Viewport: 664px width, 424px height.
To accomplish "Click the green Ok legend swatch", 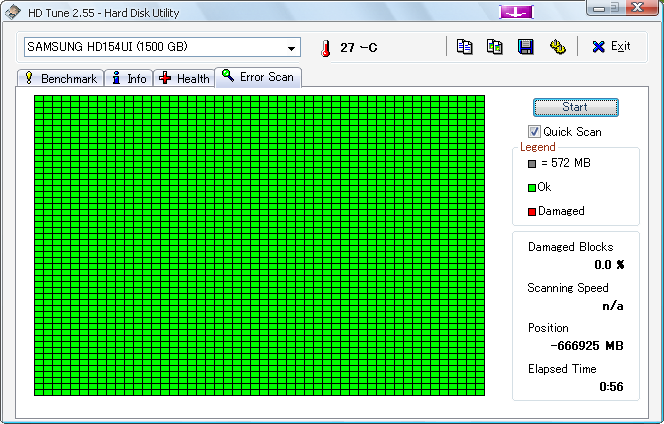I will pos(532,188).
